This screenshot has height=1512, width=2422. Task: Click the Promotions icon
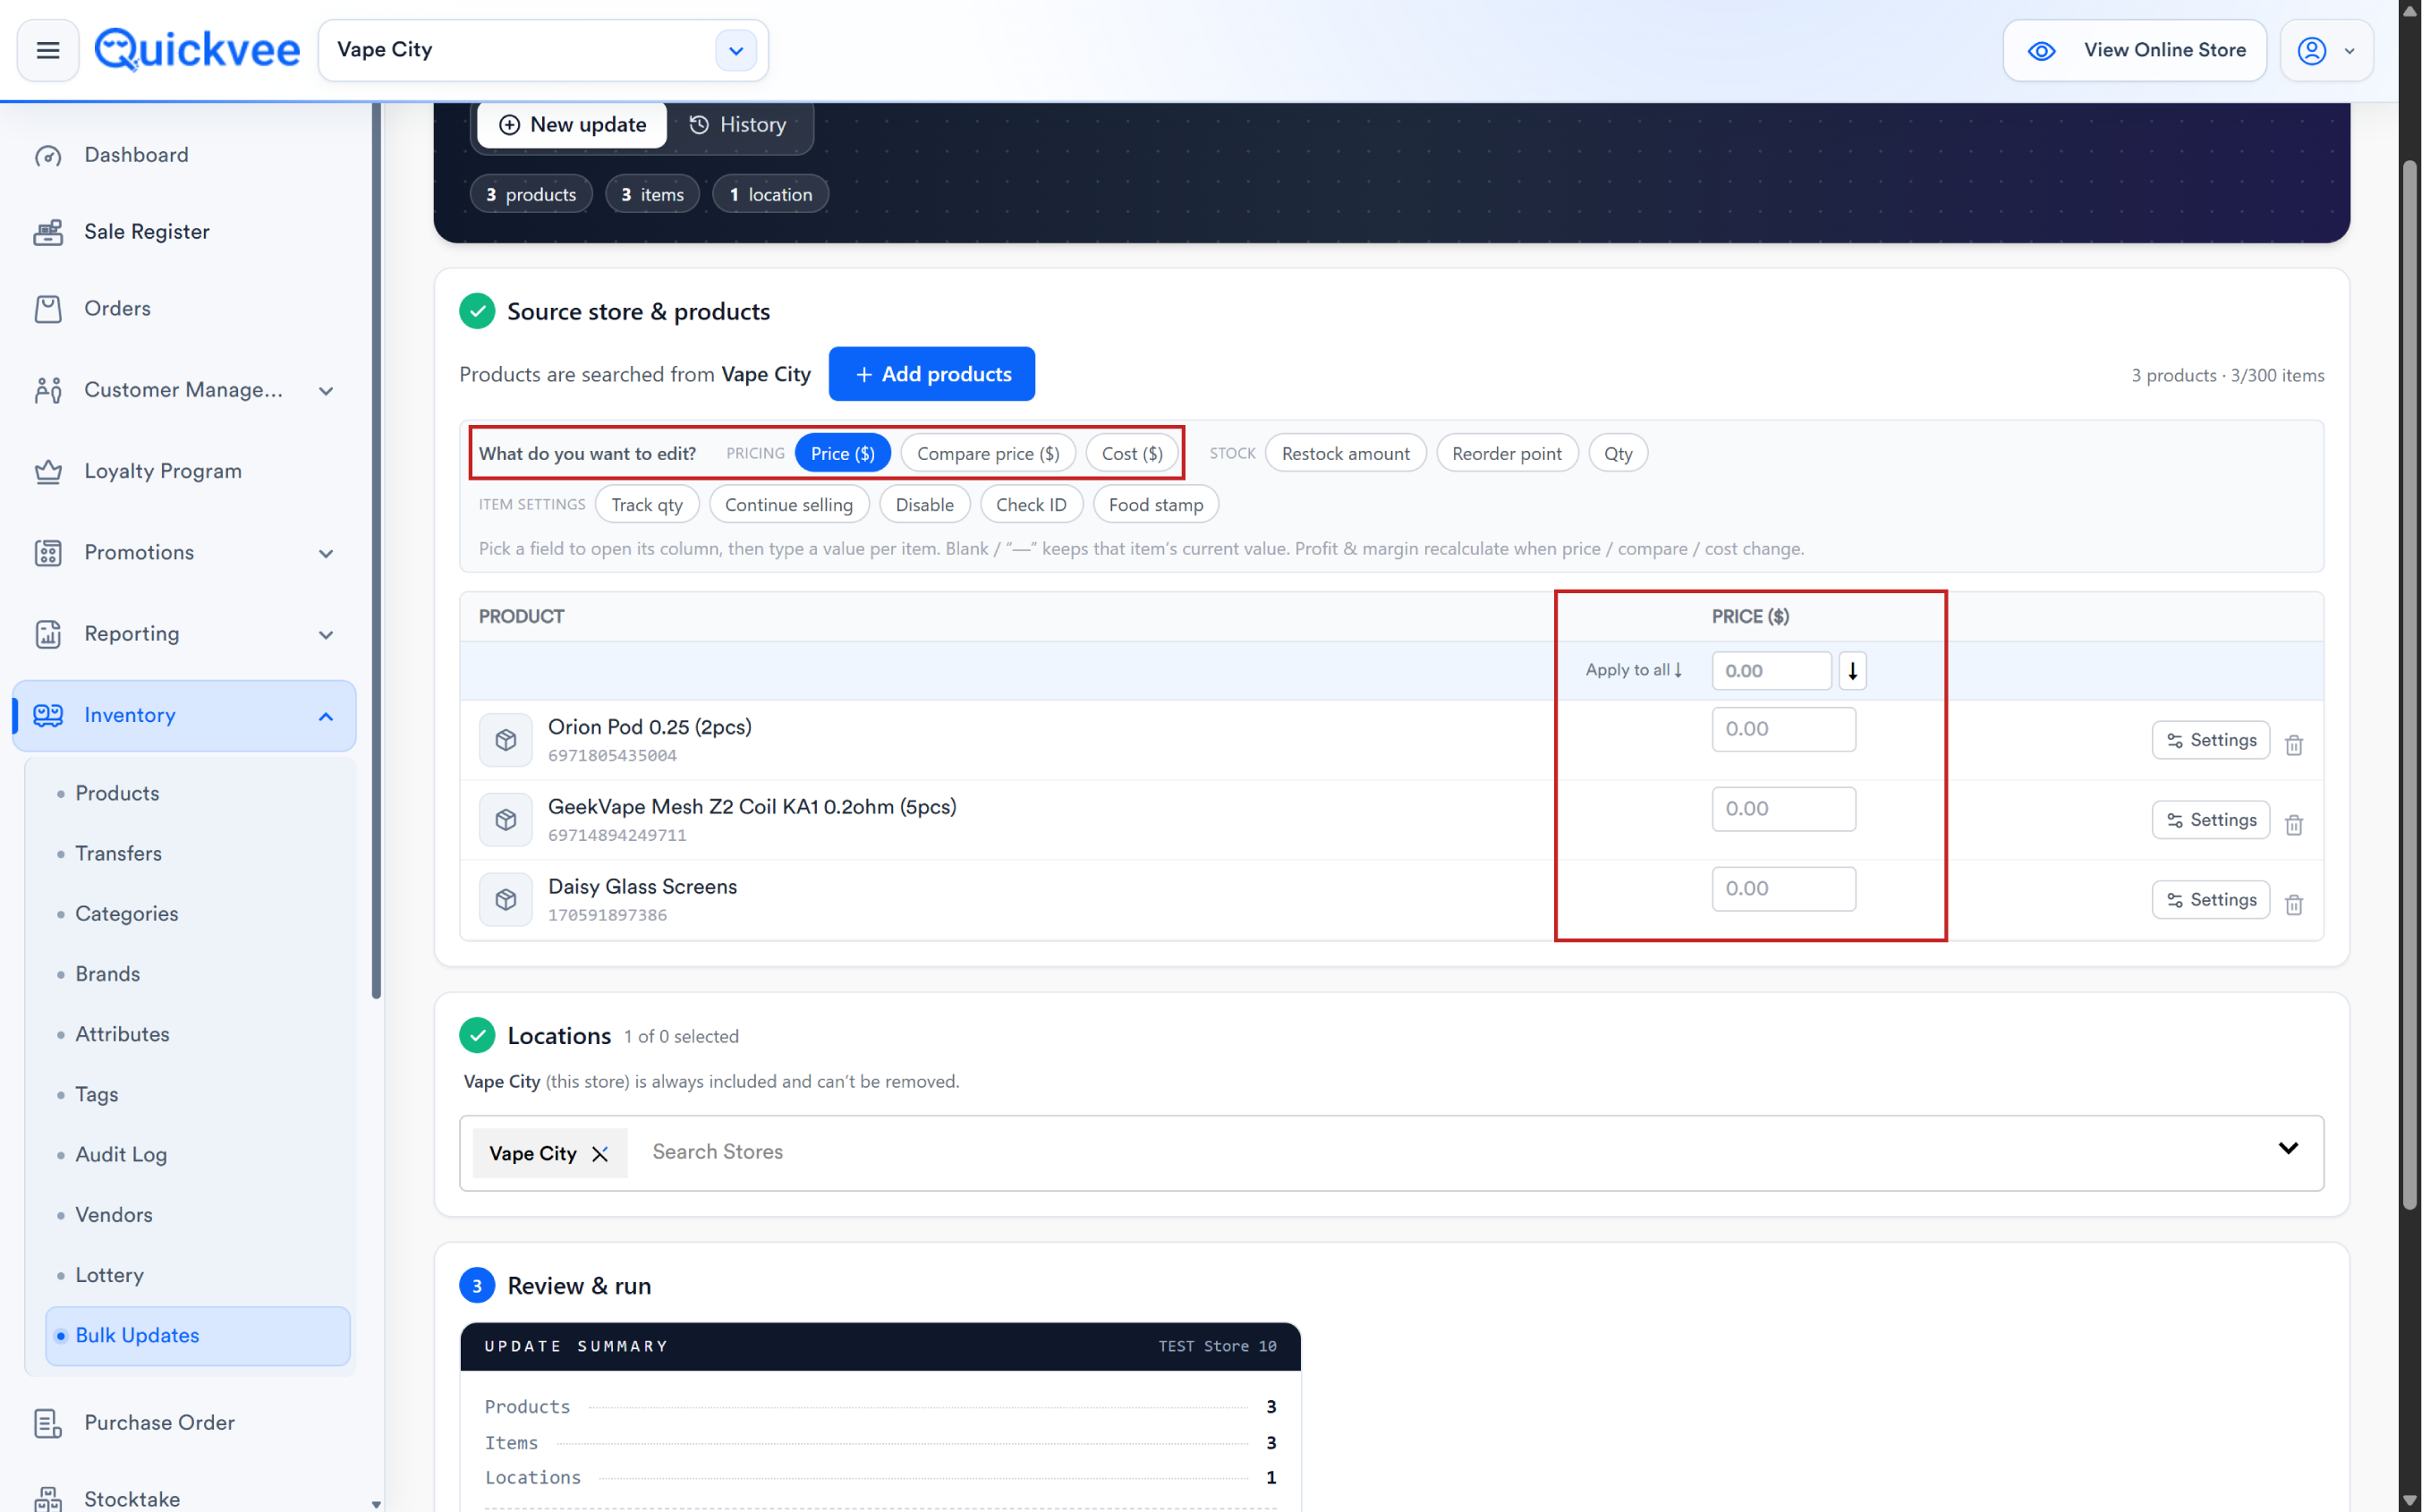pyautogui.click(x=48, y=553)
